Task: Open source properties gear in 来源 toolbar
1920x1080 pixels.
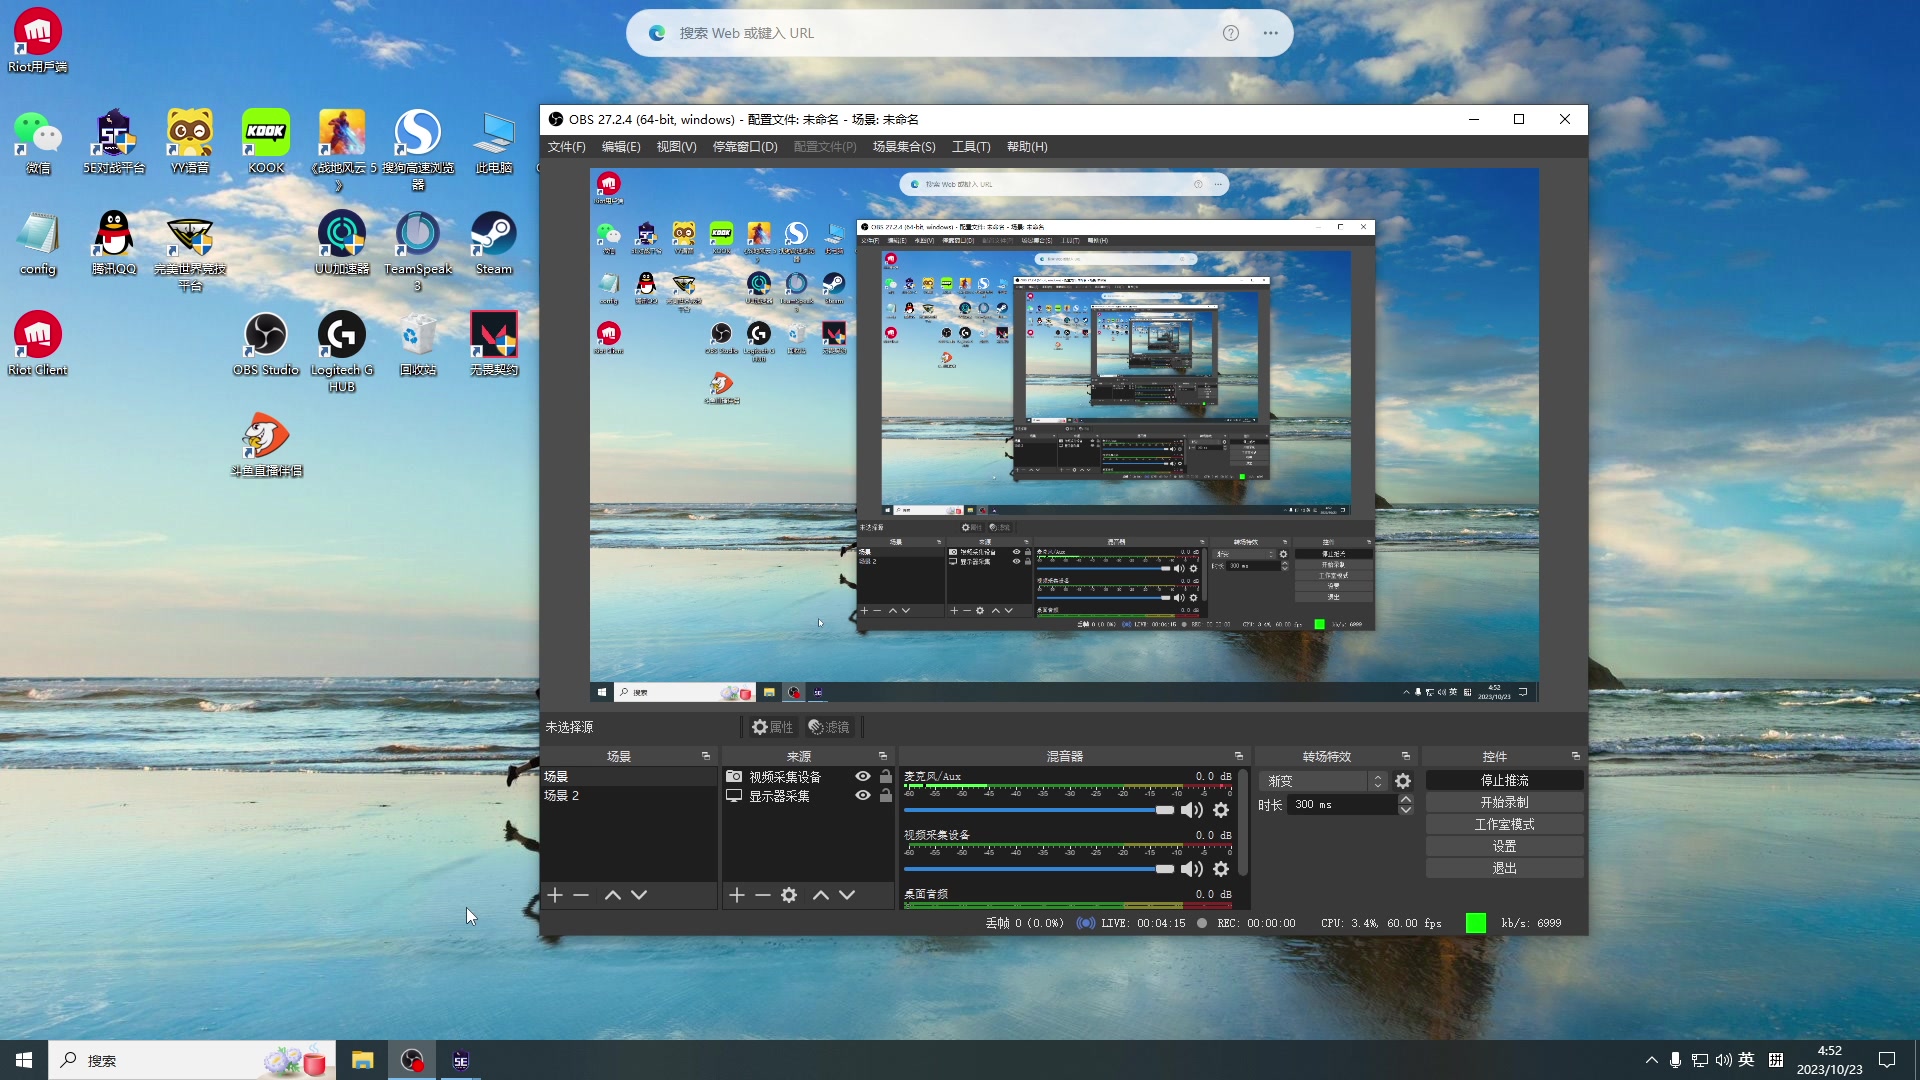Action: 789,895
